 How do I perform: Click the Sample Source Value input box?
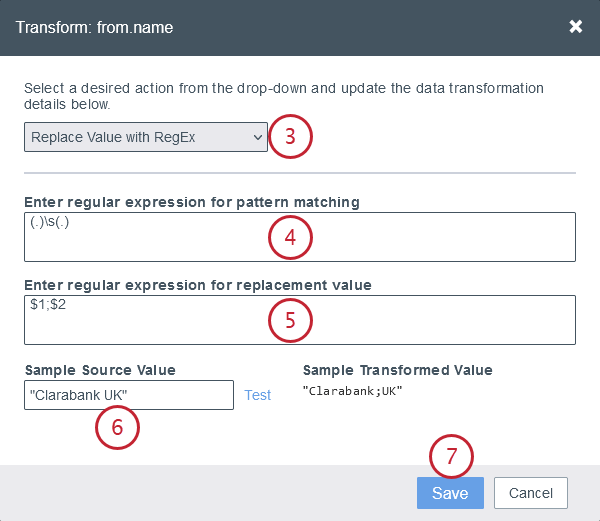[128, 395]
